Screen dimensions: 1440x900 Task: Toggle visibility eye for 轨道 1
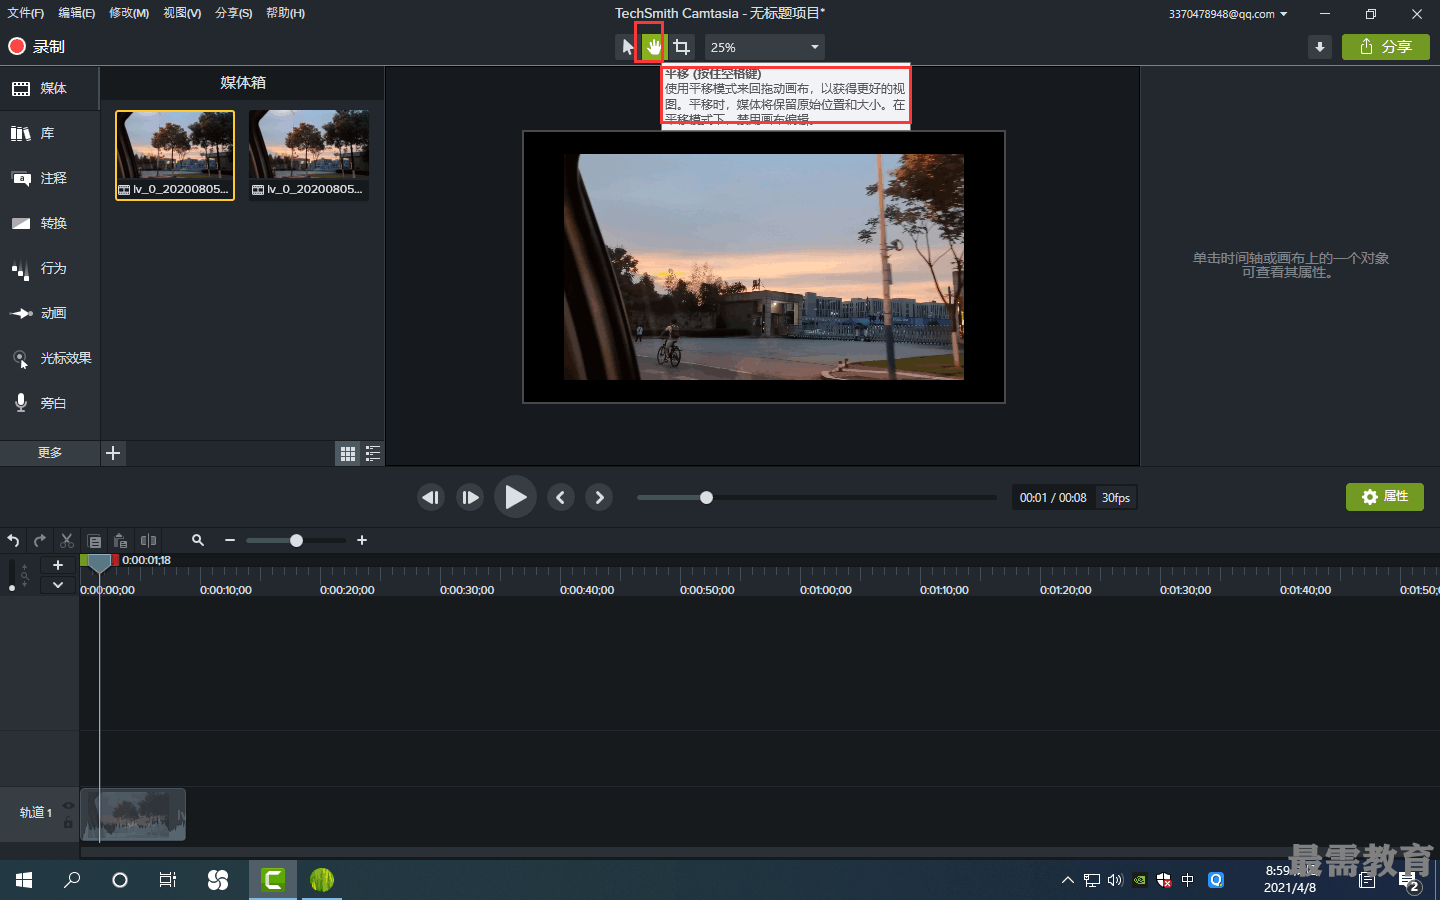(x=68, y=805)
